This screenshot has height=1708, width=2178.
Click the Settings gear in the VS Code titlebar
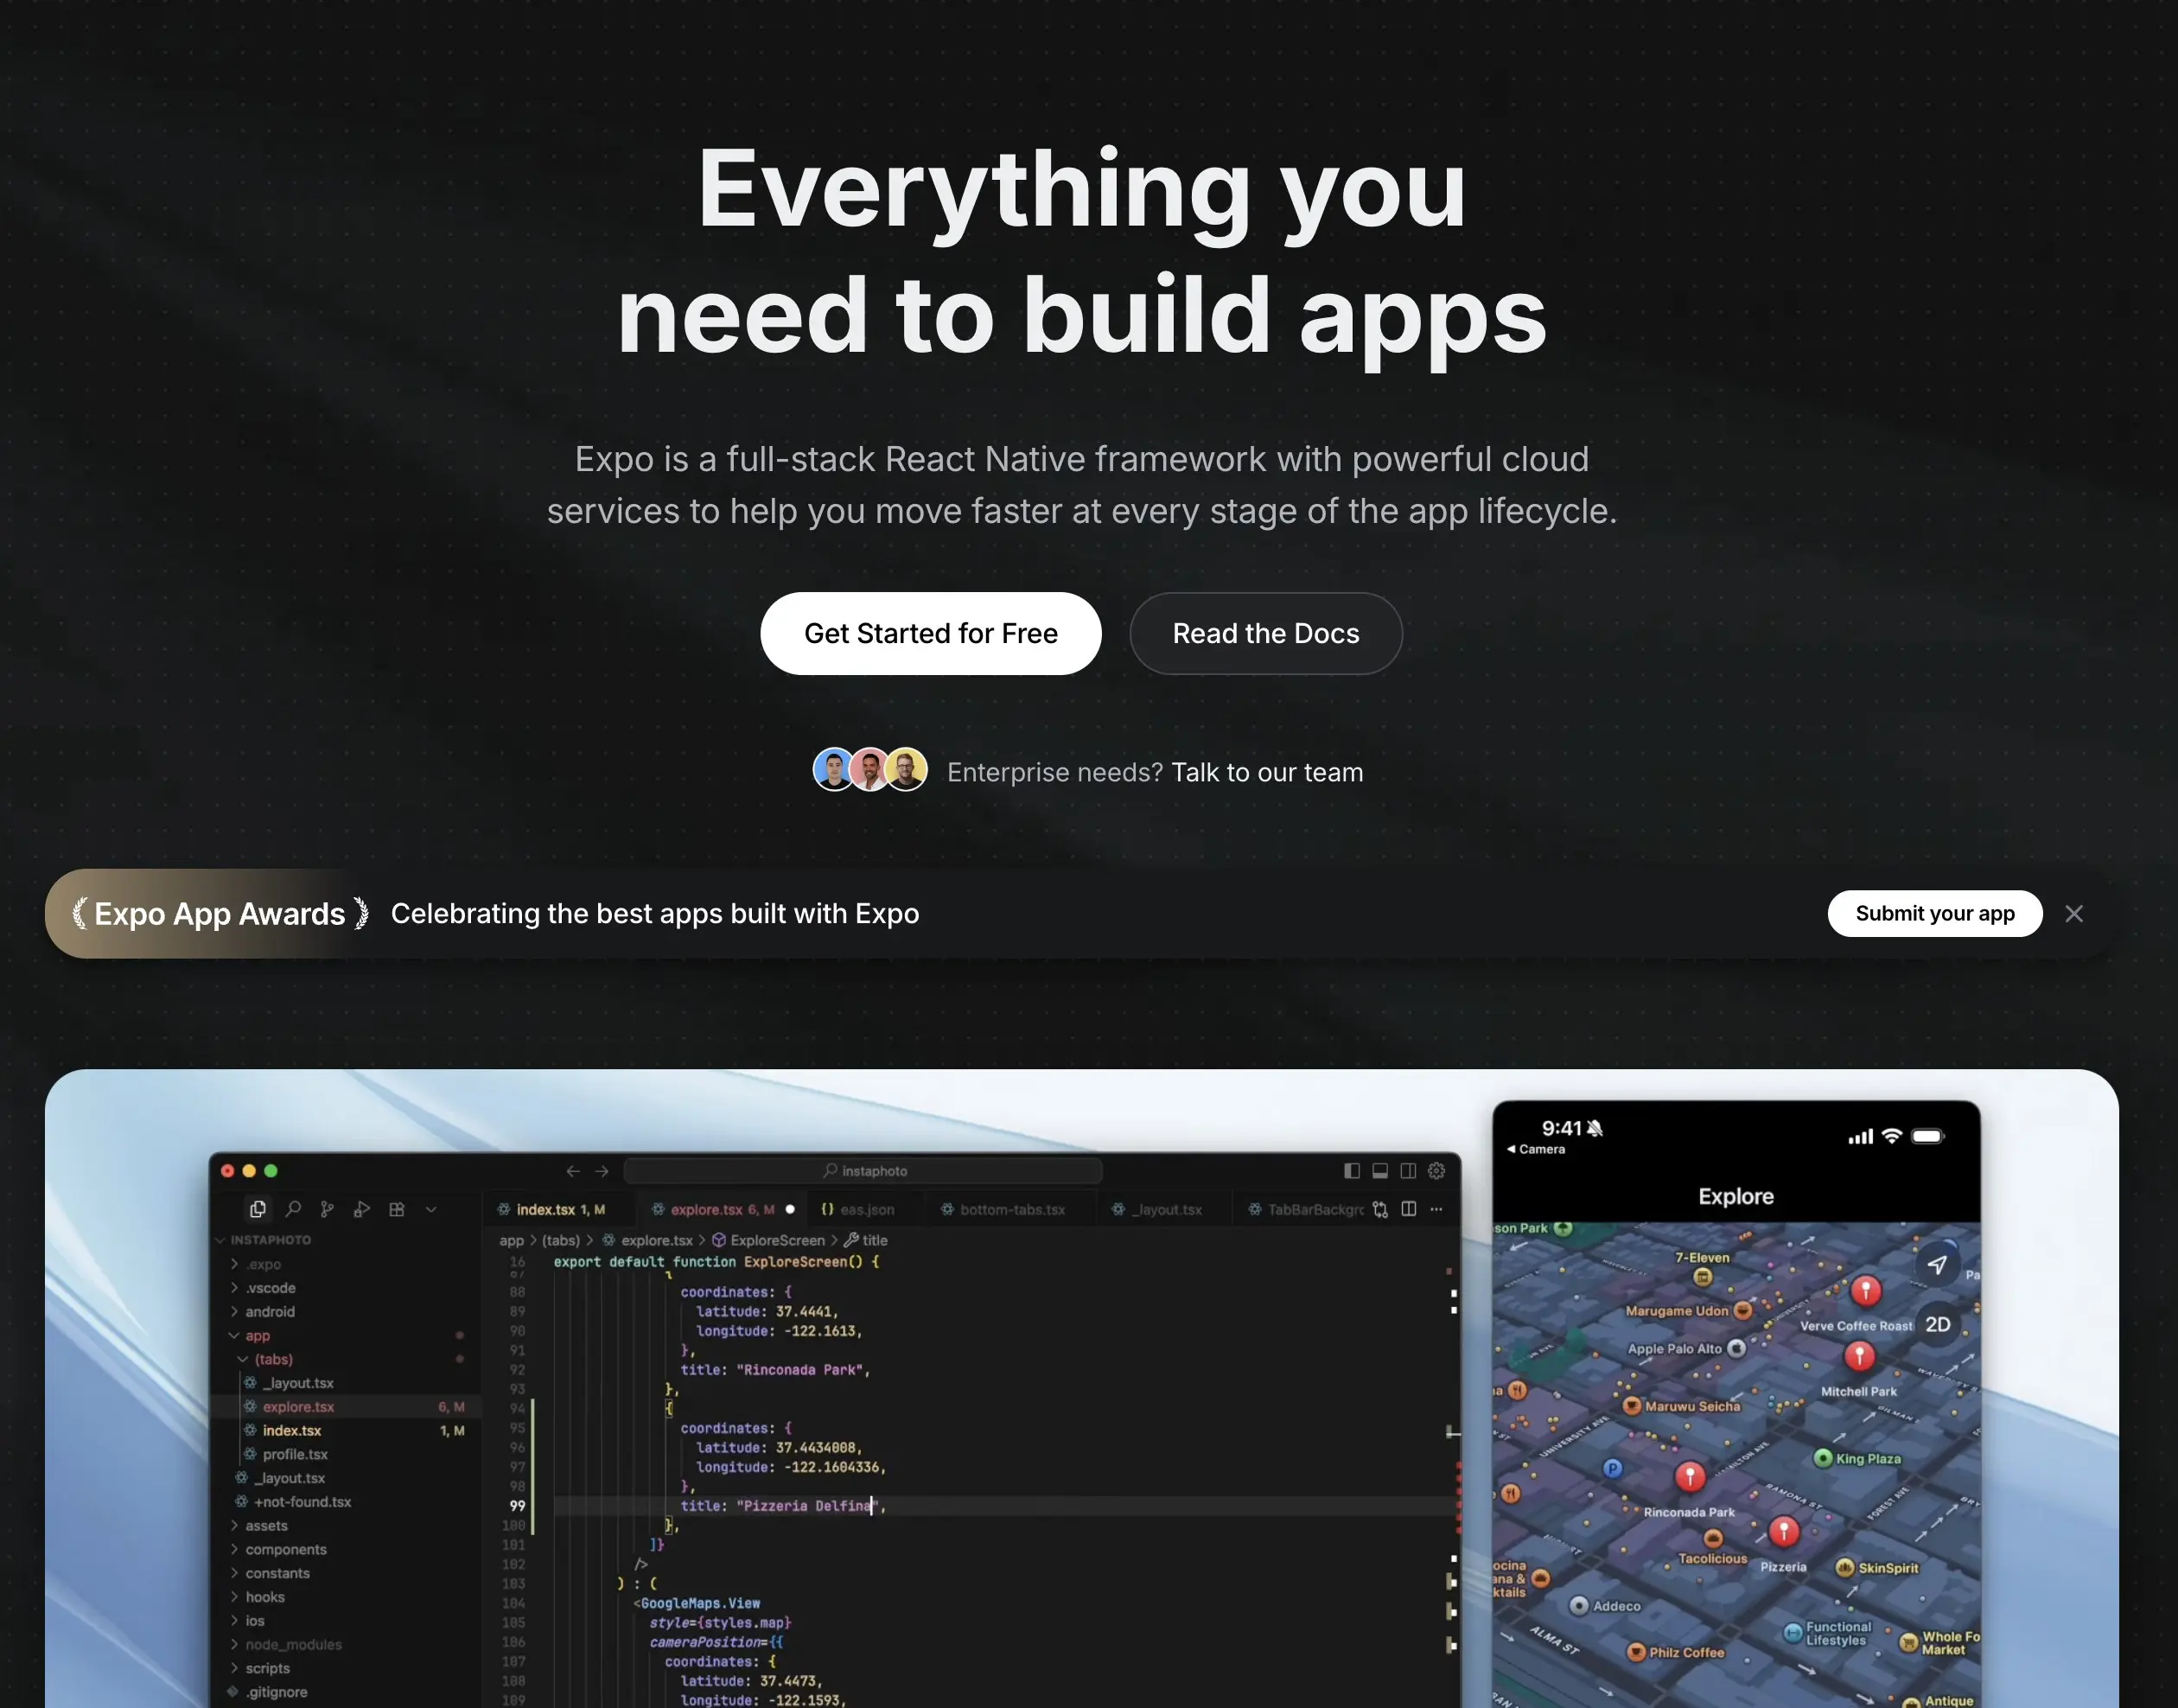pyautogui.click(x=1437, y=1171)
